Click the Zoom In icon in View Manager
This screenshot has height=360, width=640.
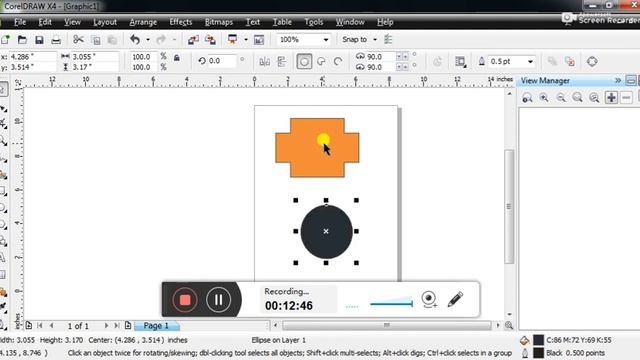[544, 98]
